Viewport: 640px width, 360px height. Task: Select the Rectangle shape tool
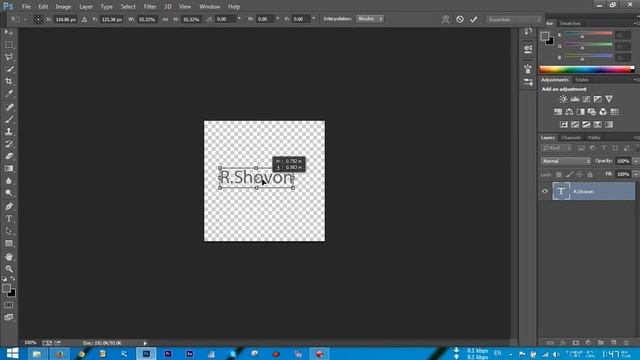pos(9,243)
